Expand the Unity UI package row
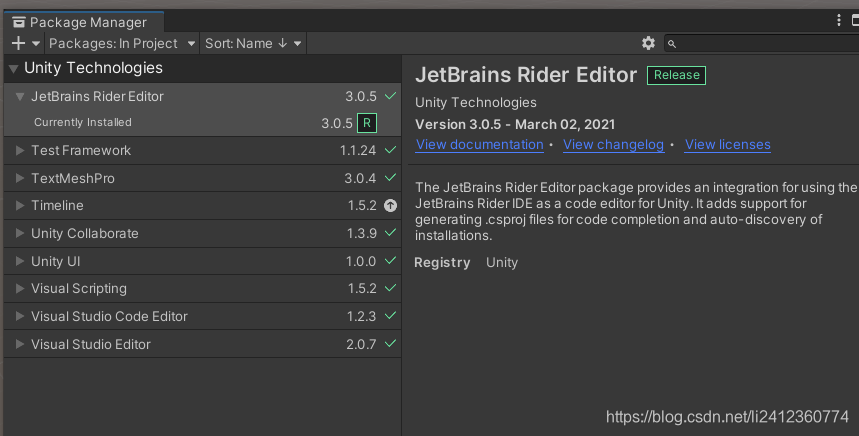Image resolution: width=859 pixels, height=436 pixels. click(20, 261)
